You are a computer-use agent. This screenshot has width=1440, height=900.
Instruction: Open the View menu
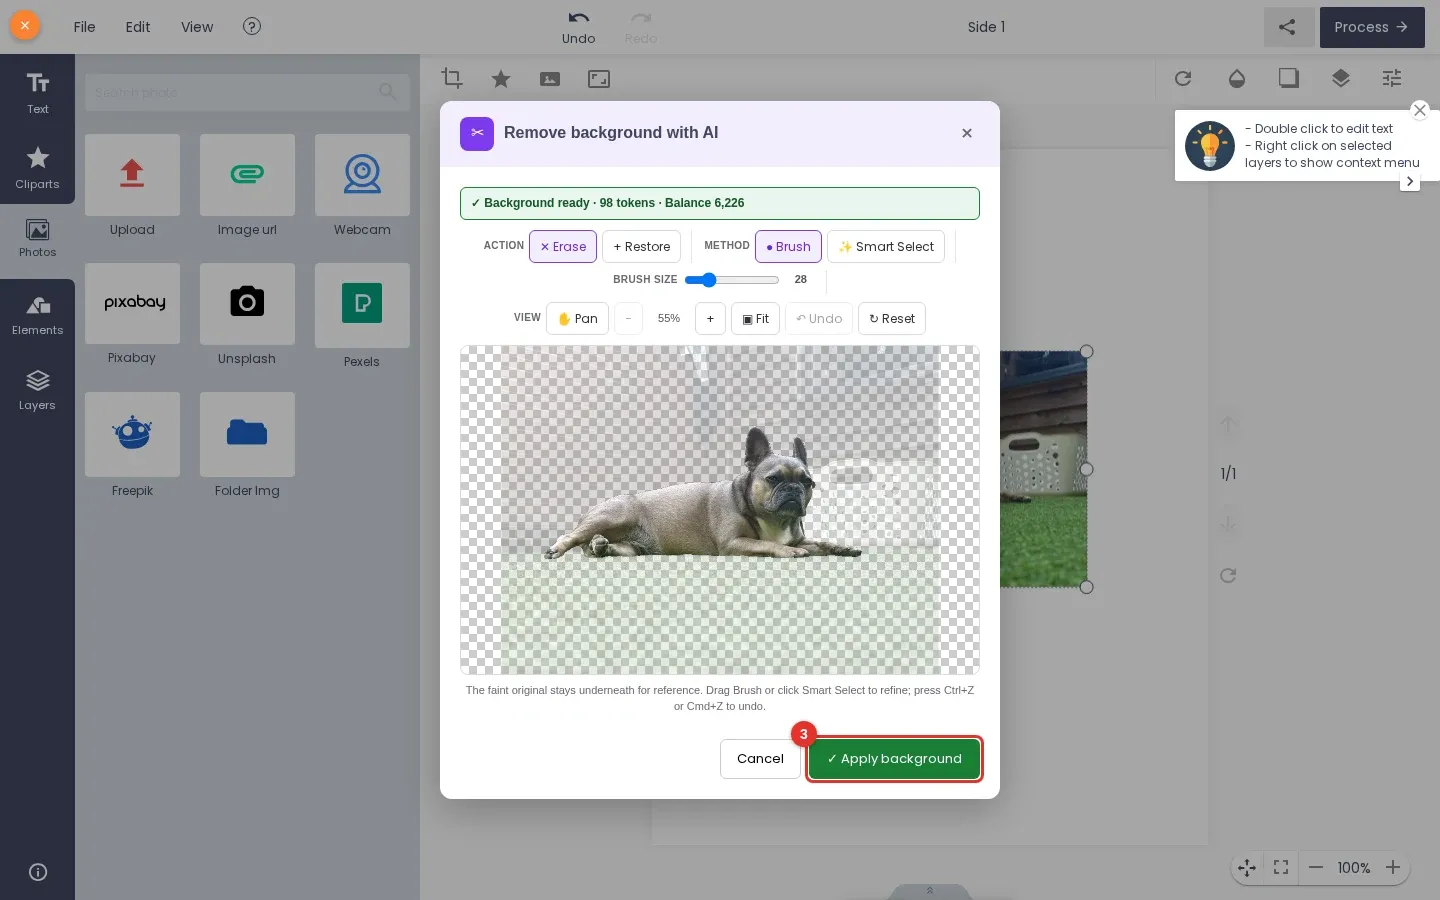[x=197, y=27]
